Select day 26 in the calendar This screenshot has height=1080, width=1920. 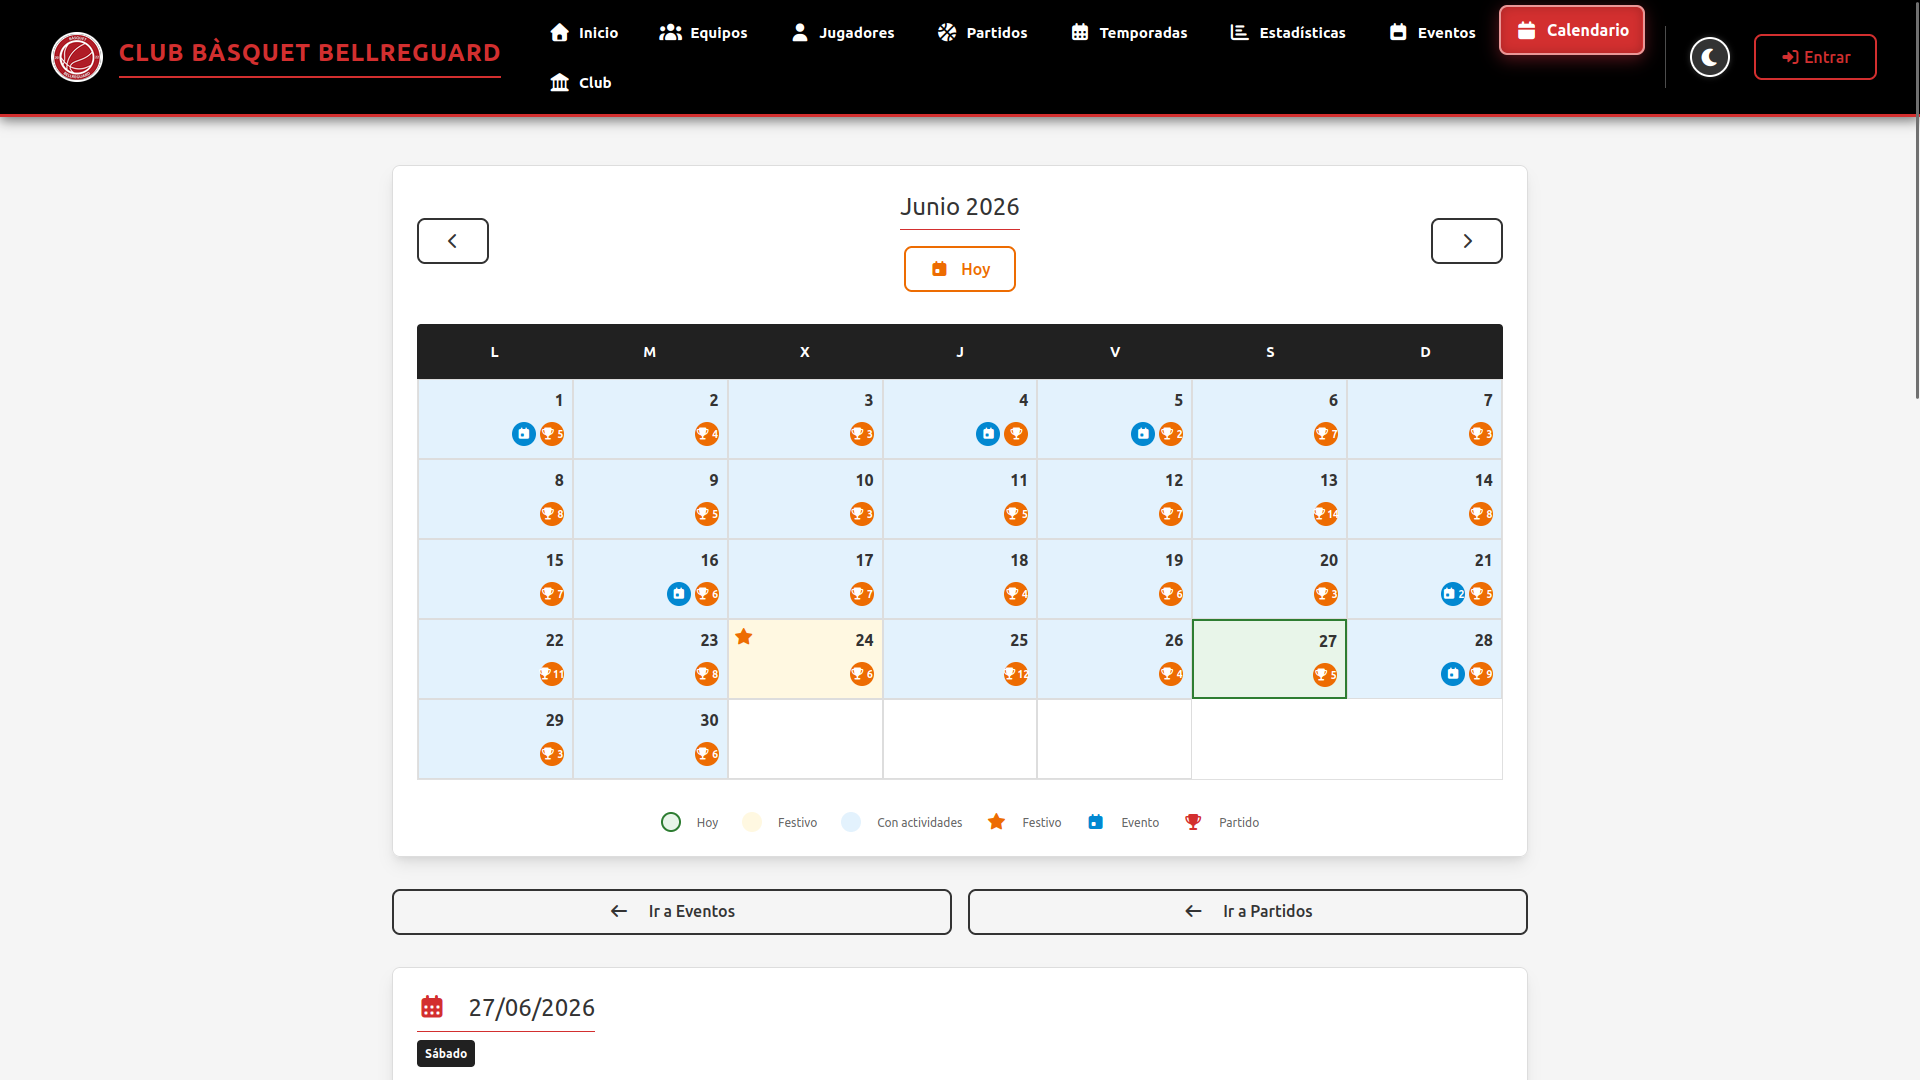point(1114,659)
